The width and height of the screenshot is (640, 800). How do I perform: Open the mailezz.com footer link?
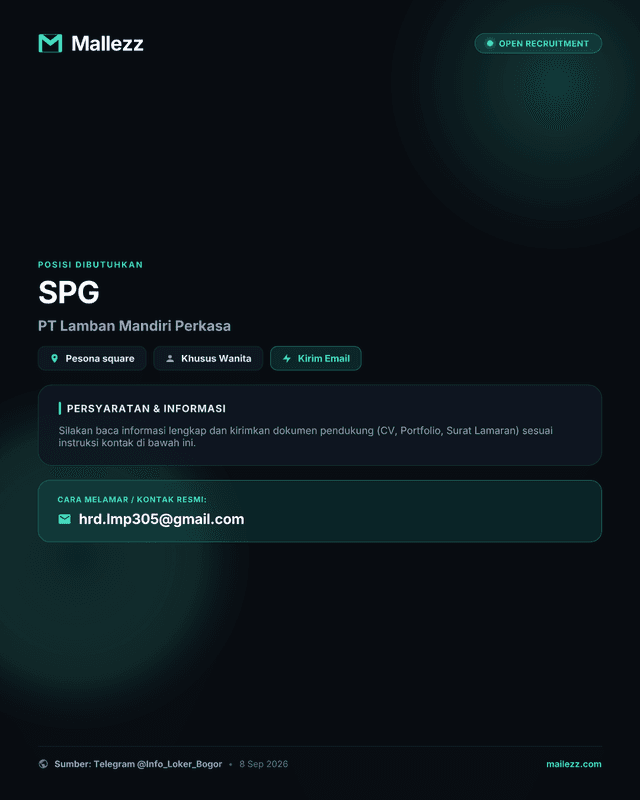(574, 764)
